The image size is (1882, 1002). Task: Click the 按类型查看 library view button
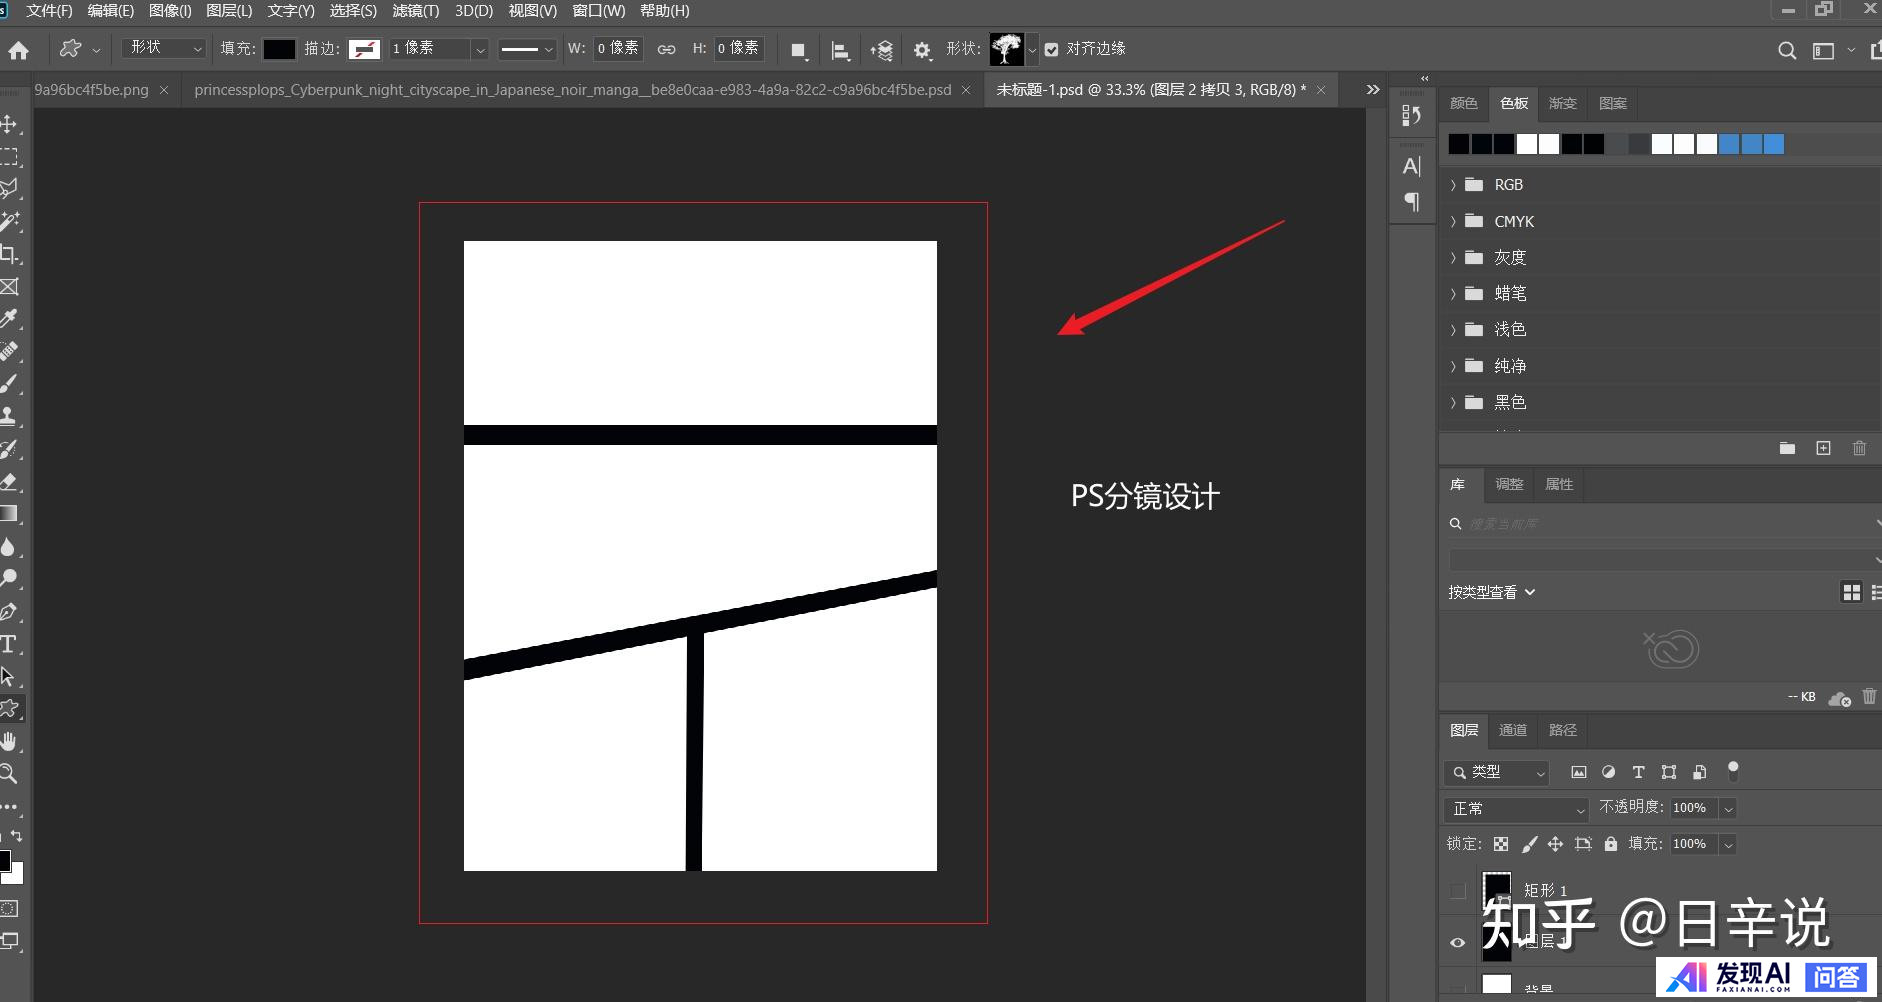1491,592
